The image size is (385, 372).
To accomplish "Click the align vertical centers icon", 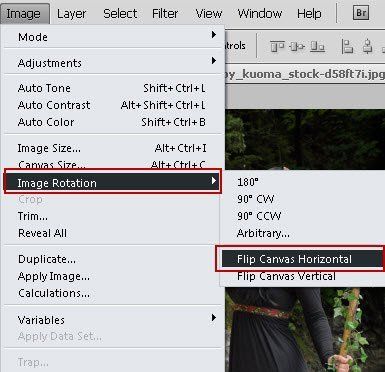I will point(297,46).
